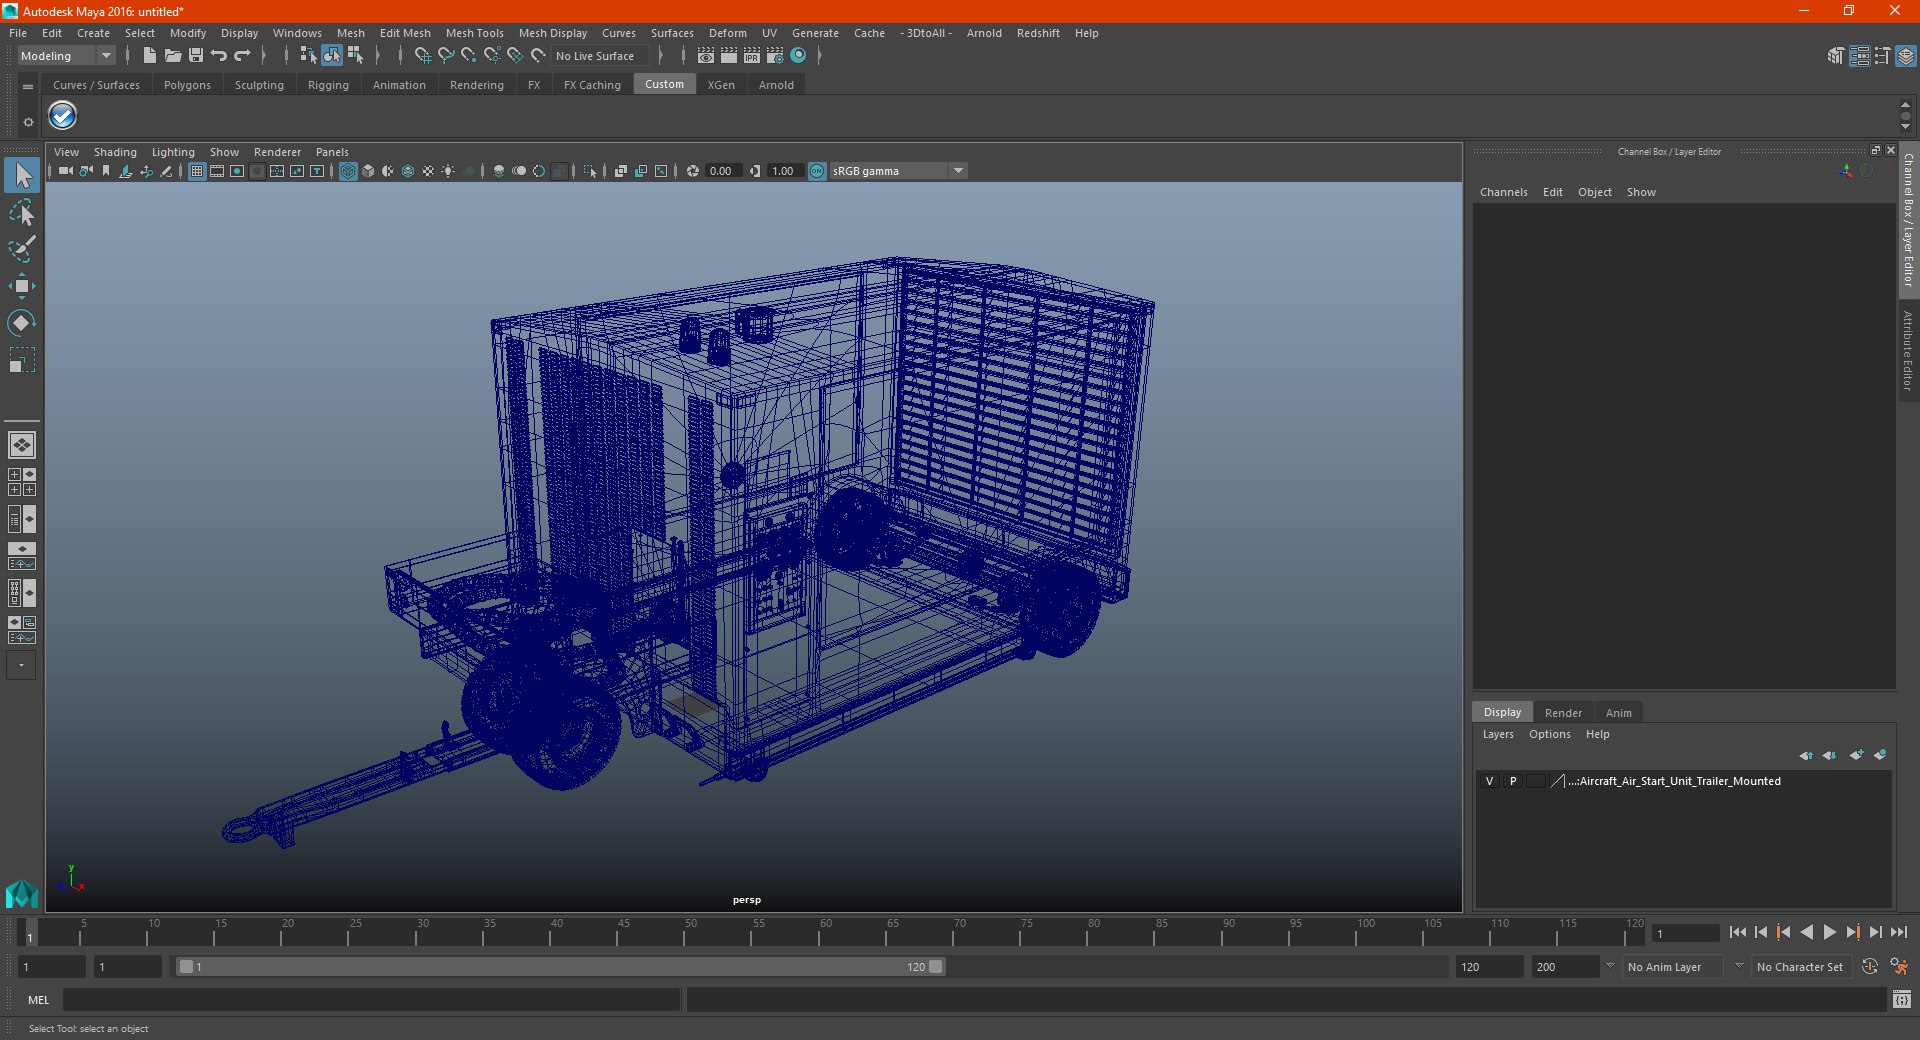1920x1040 pixels.
Task: Open the Mesh Tools menu
Action: (474, 33)
